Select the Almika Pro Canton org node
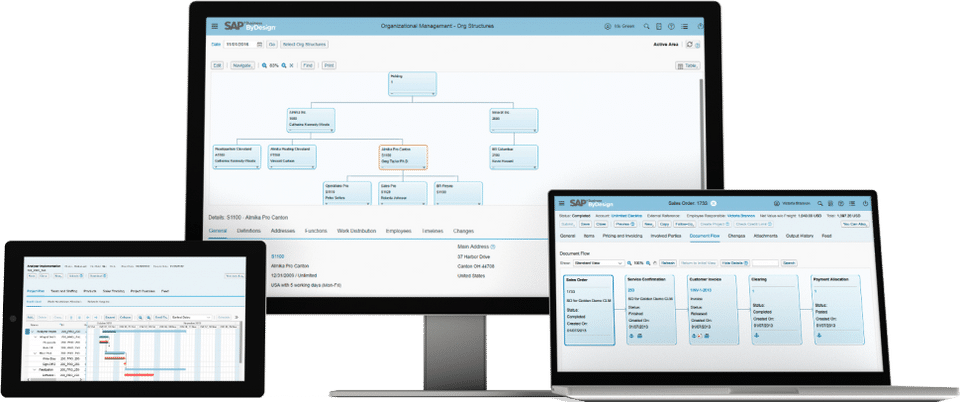This screenshot has width=960, height=402. click(403, 157)
